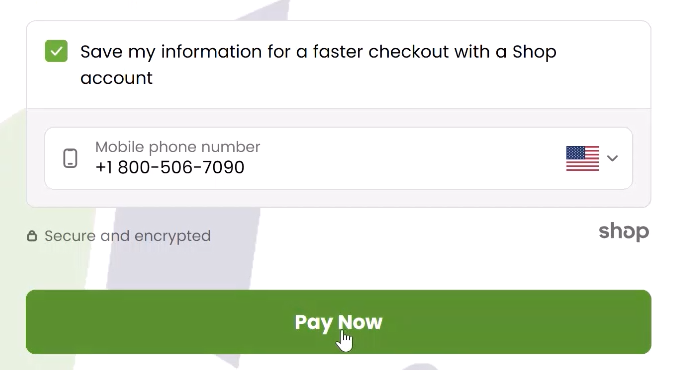This screenshot has width=674, height=370.
Task: Click the Secure and encrypted text
Action: 128,236
